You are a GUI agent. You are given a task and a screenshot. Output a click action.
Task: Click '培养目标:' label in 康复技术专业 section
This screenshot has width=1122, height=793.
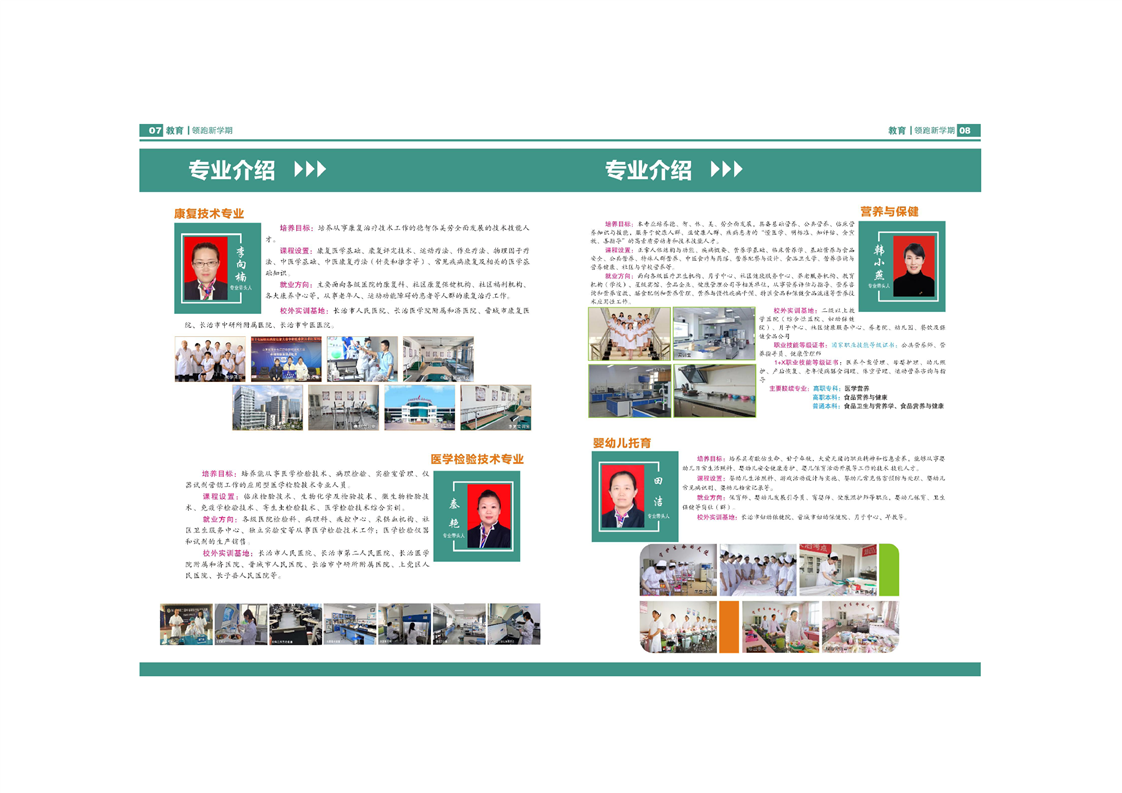(296, 228)
